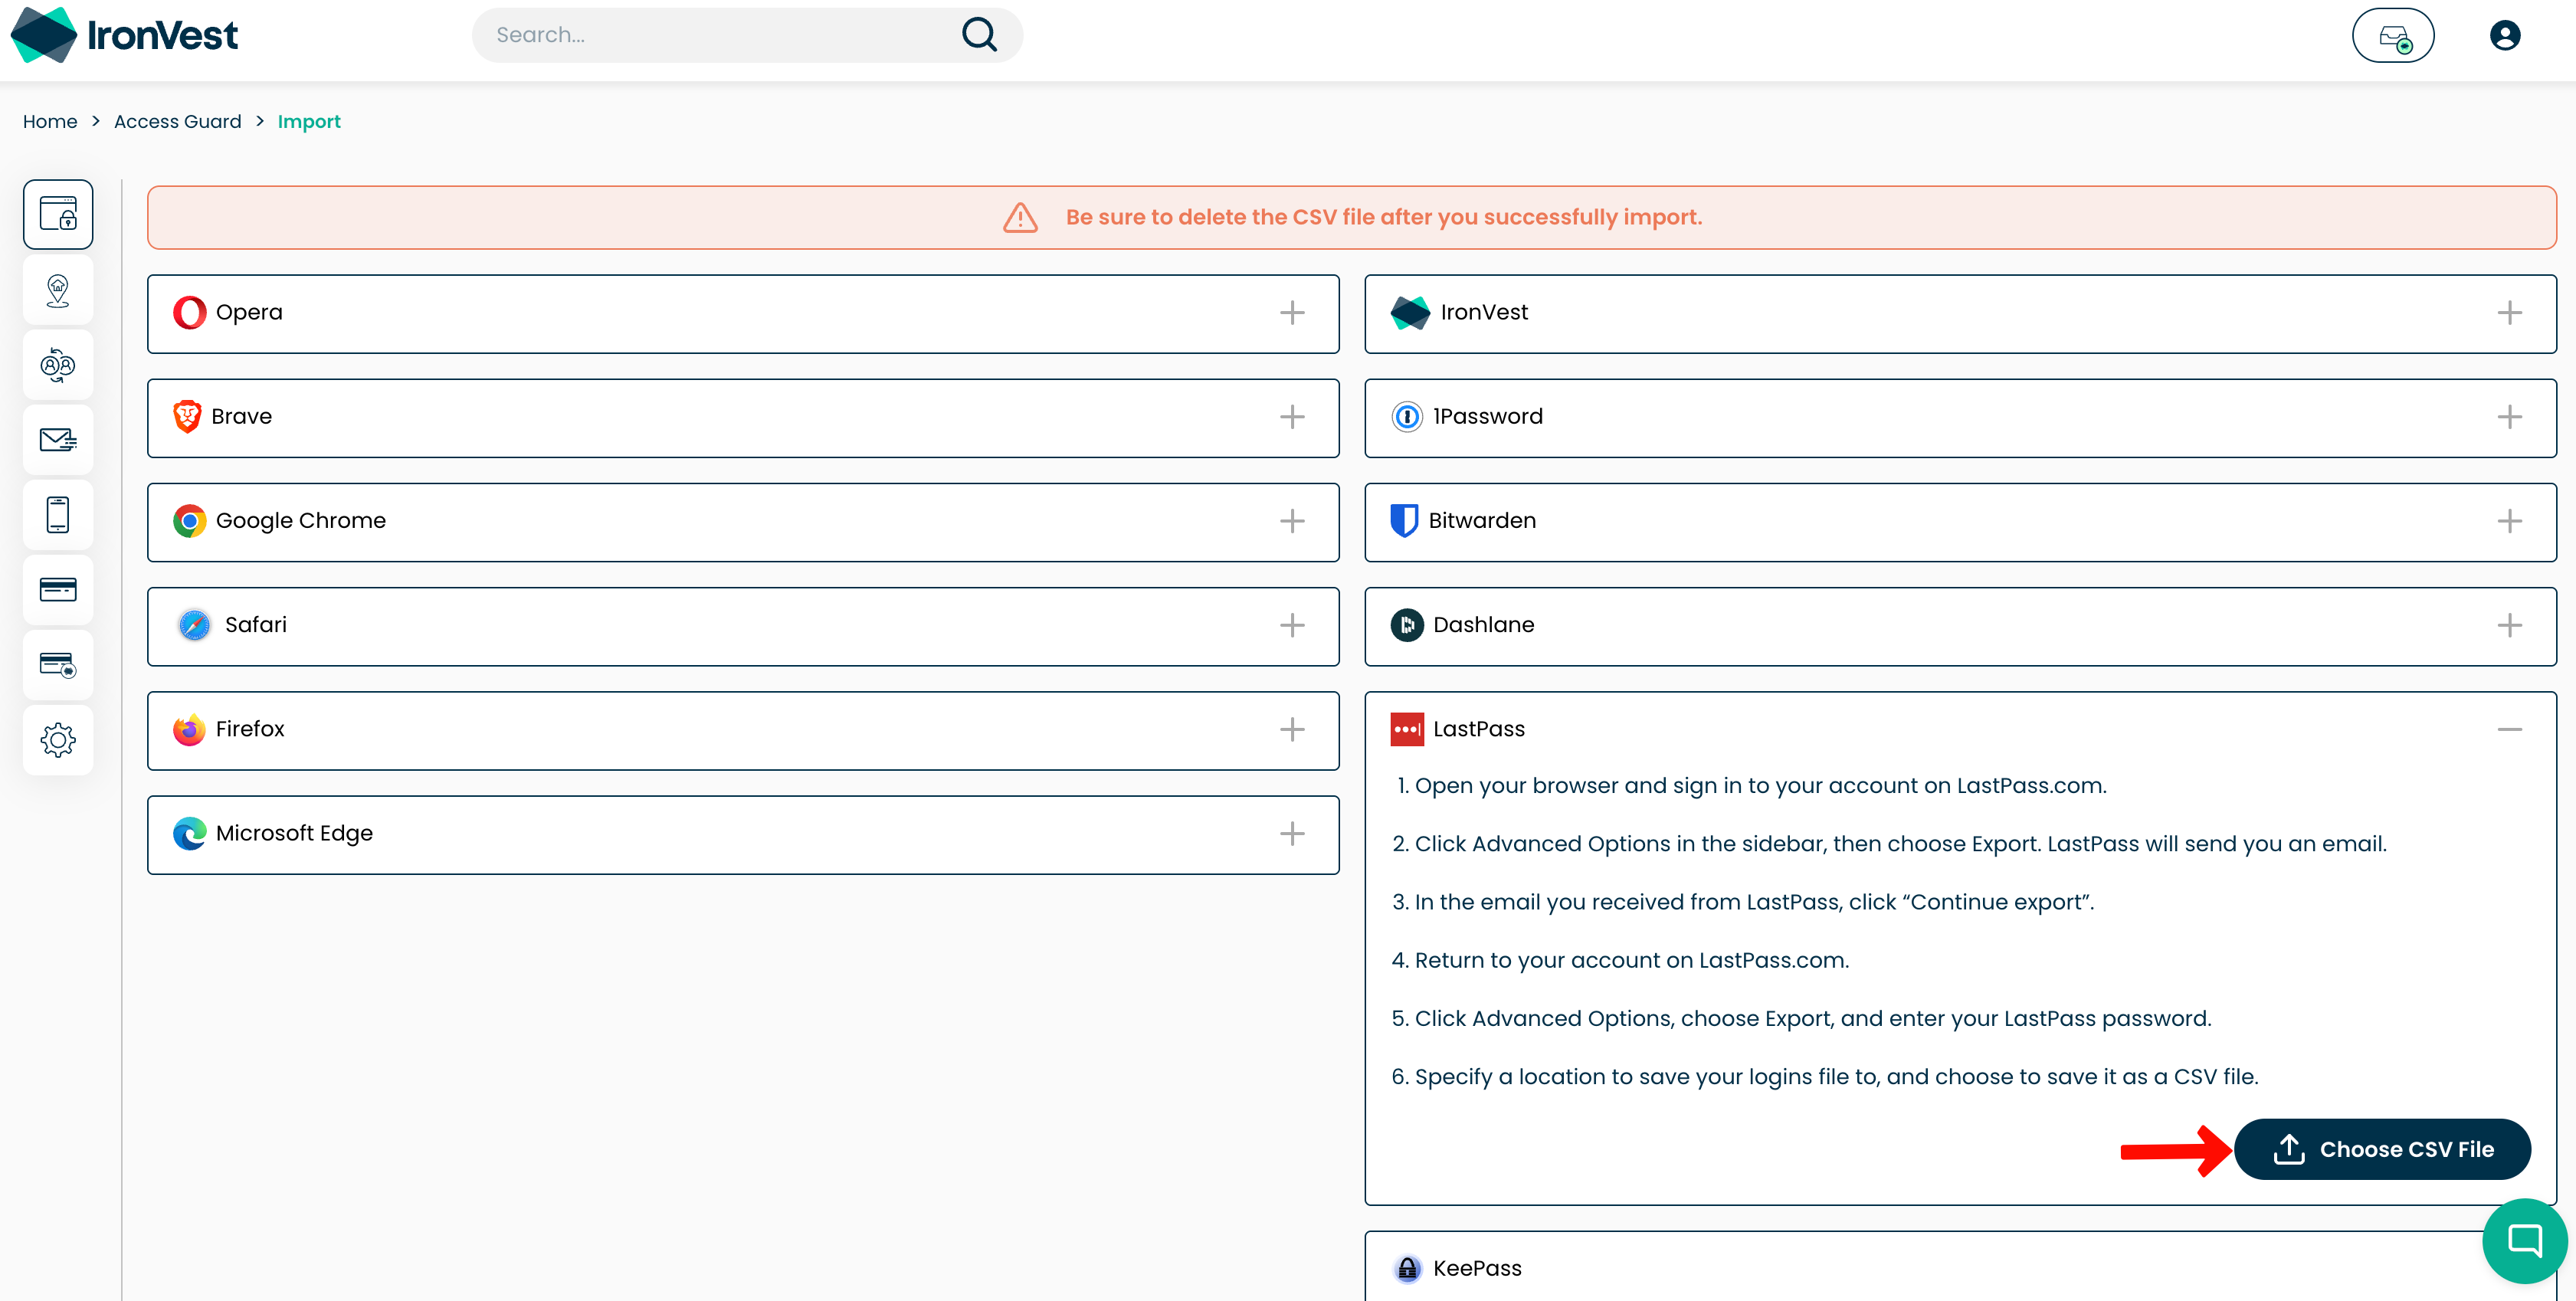This screenshot has height=1301, width=2576.
Task: Click the Microsoft Edge logo
Action: (x=189, y=833)
